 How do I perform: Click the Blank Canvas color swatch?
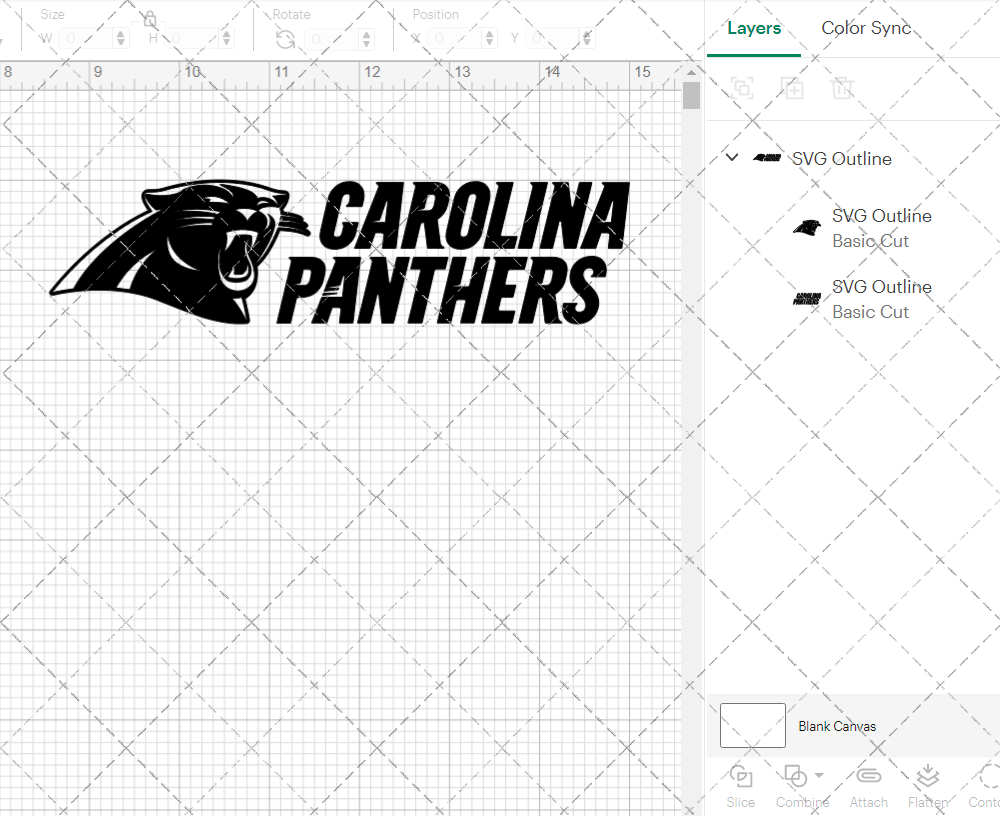click(752, 726)
